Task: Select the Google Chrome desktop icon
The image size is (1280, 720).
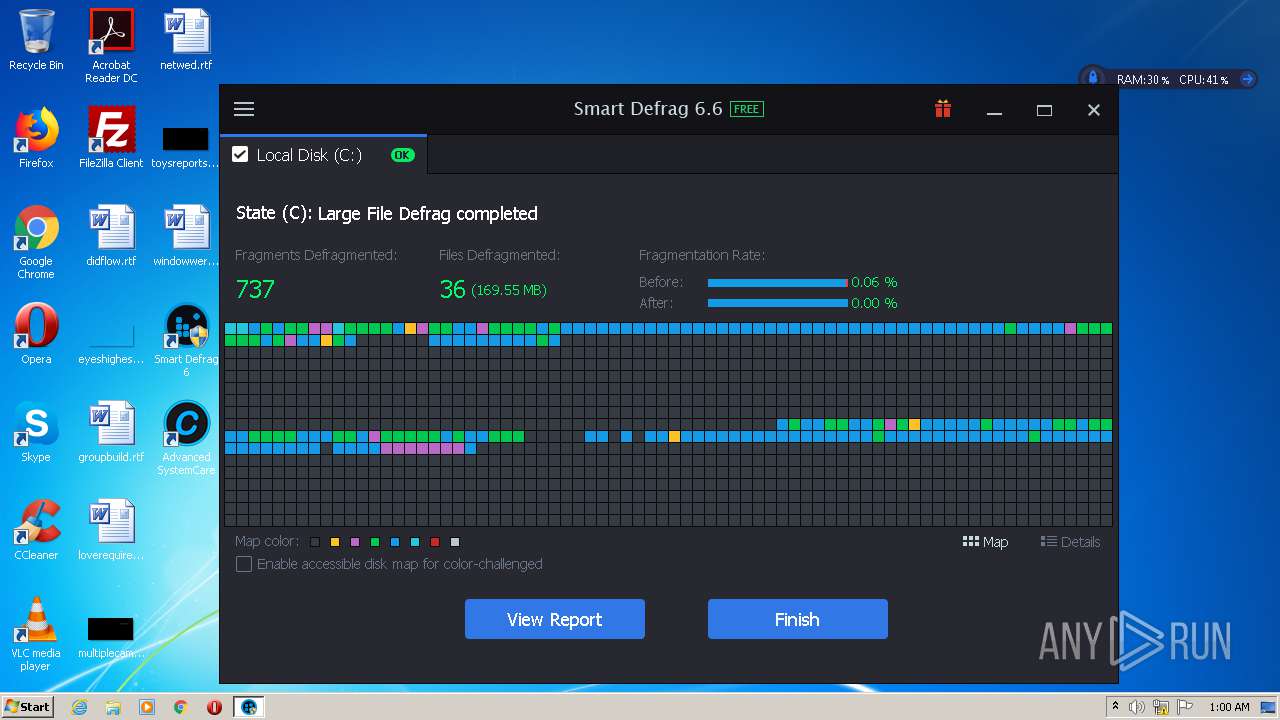Action: click(x=36, y=242)
